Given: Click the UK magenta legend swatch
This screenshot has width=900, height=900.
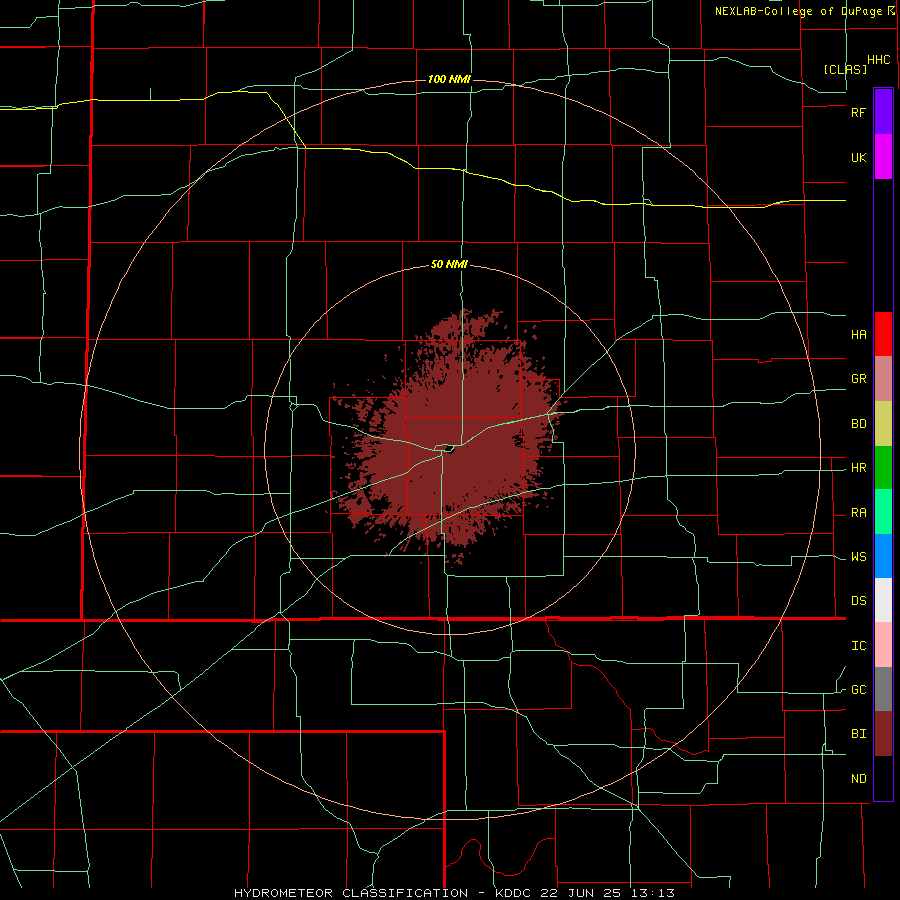Looking at the screenshot, I should coord(883,157).
